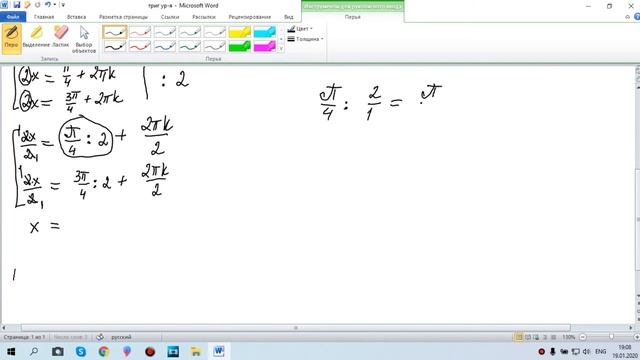Click the word count status bar entry
Viewport: 640px width, 360px height.
click(x=71, y=337)
